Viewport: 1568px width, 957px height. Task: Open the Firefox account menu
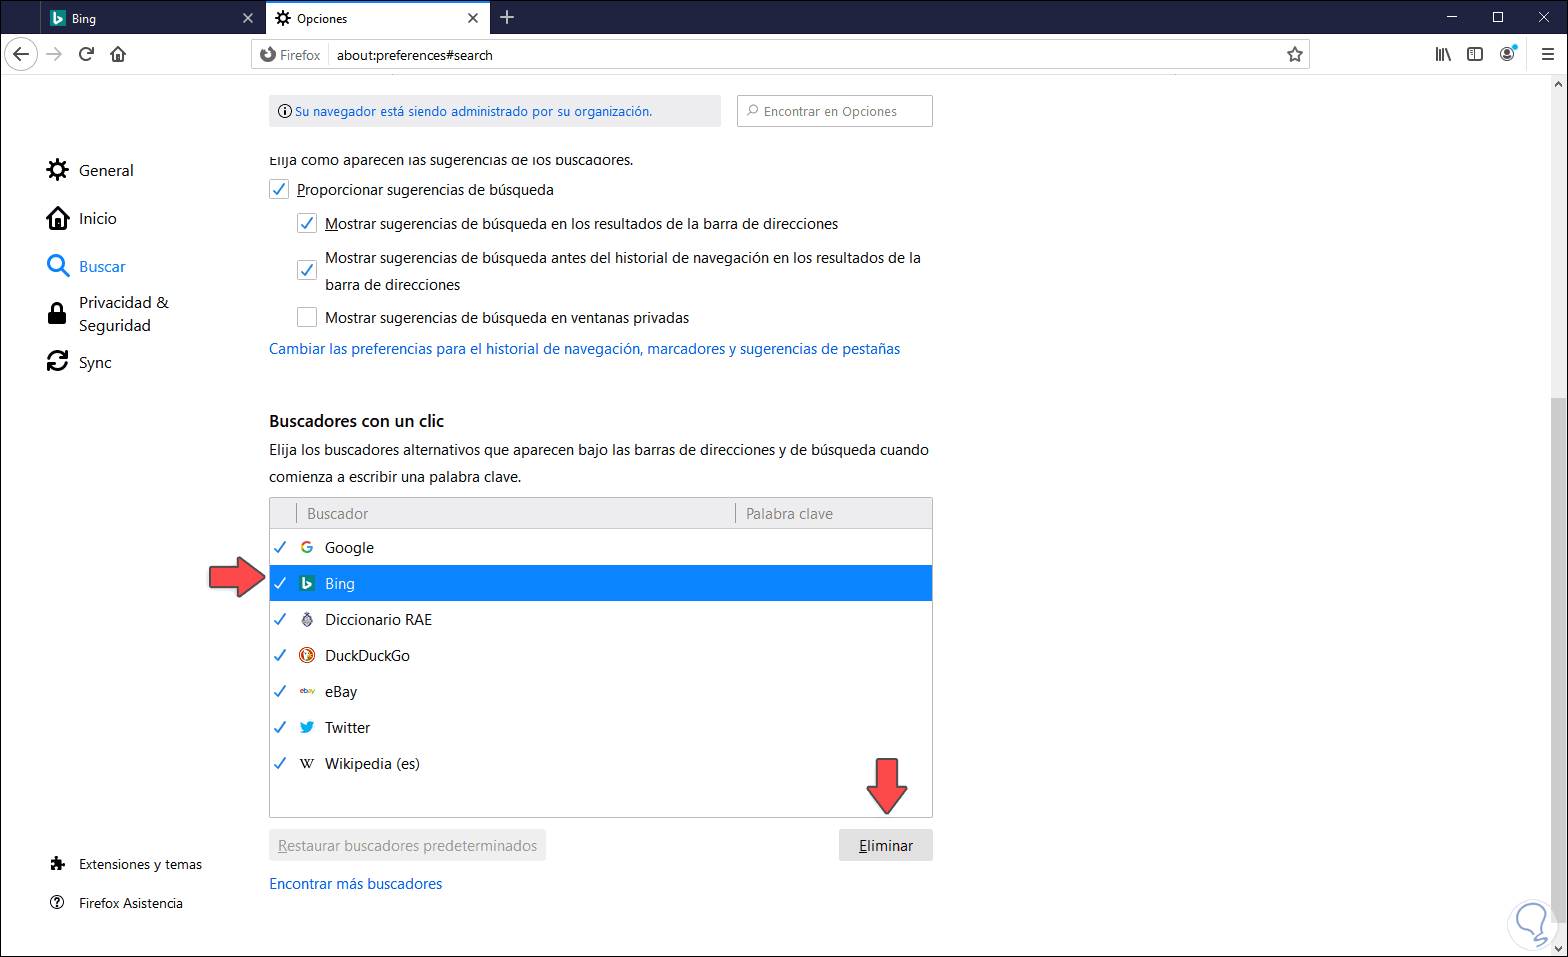[1508, 54]
